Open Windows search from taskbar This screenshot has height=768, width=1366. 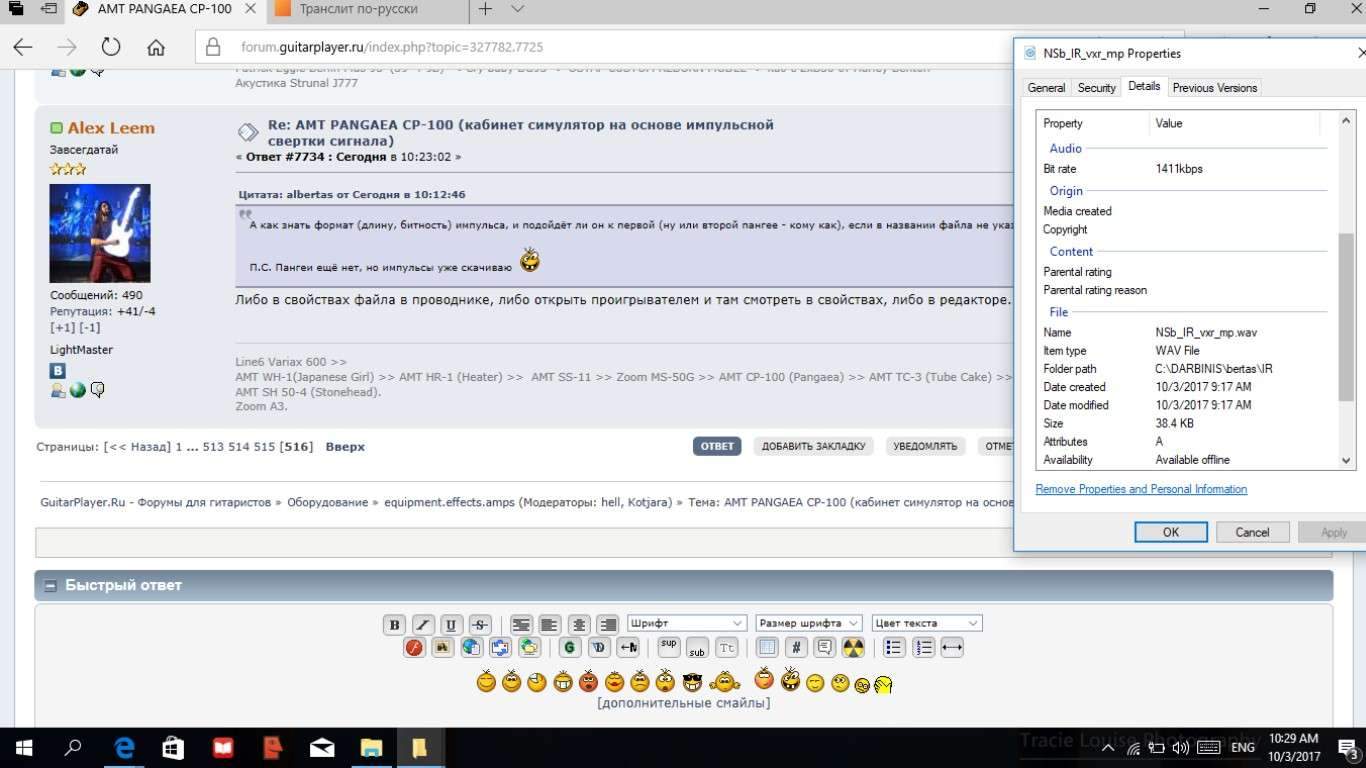[x=73, y=748]
